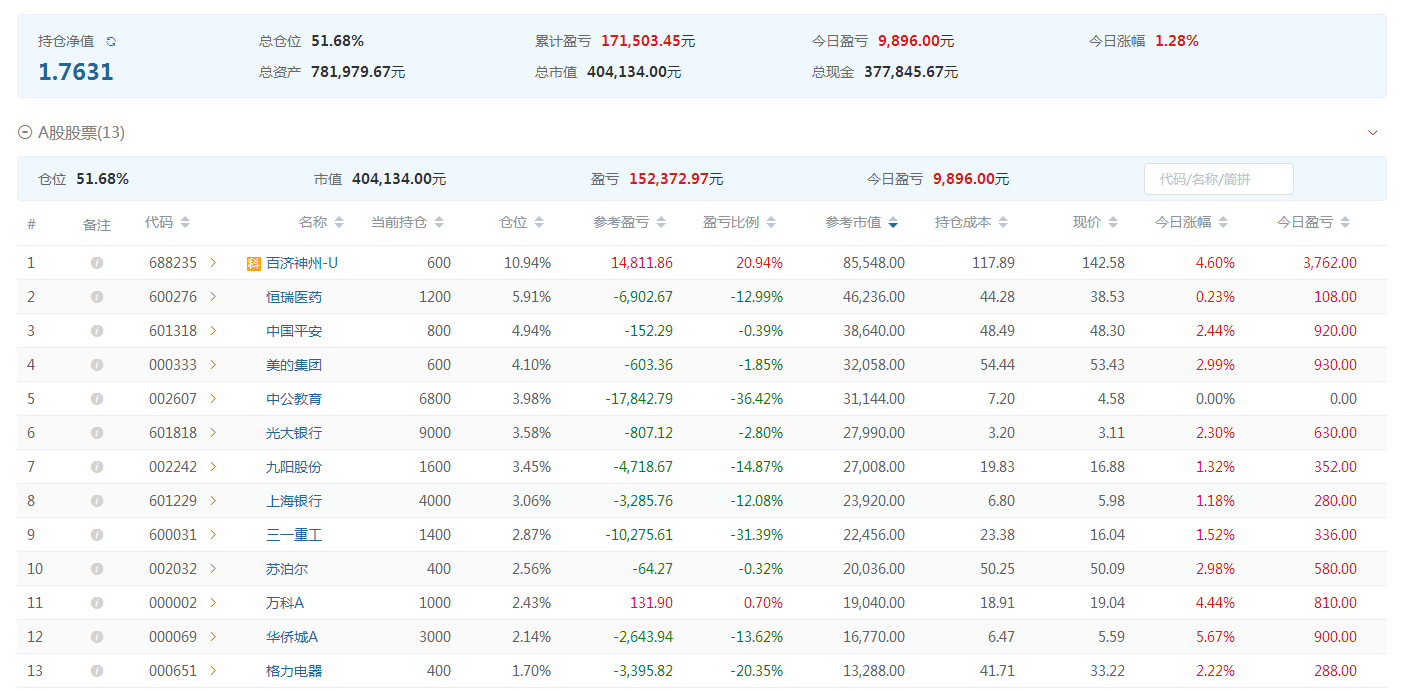Open the 九阳股份 stock link

click(294, 467)
